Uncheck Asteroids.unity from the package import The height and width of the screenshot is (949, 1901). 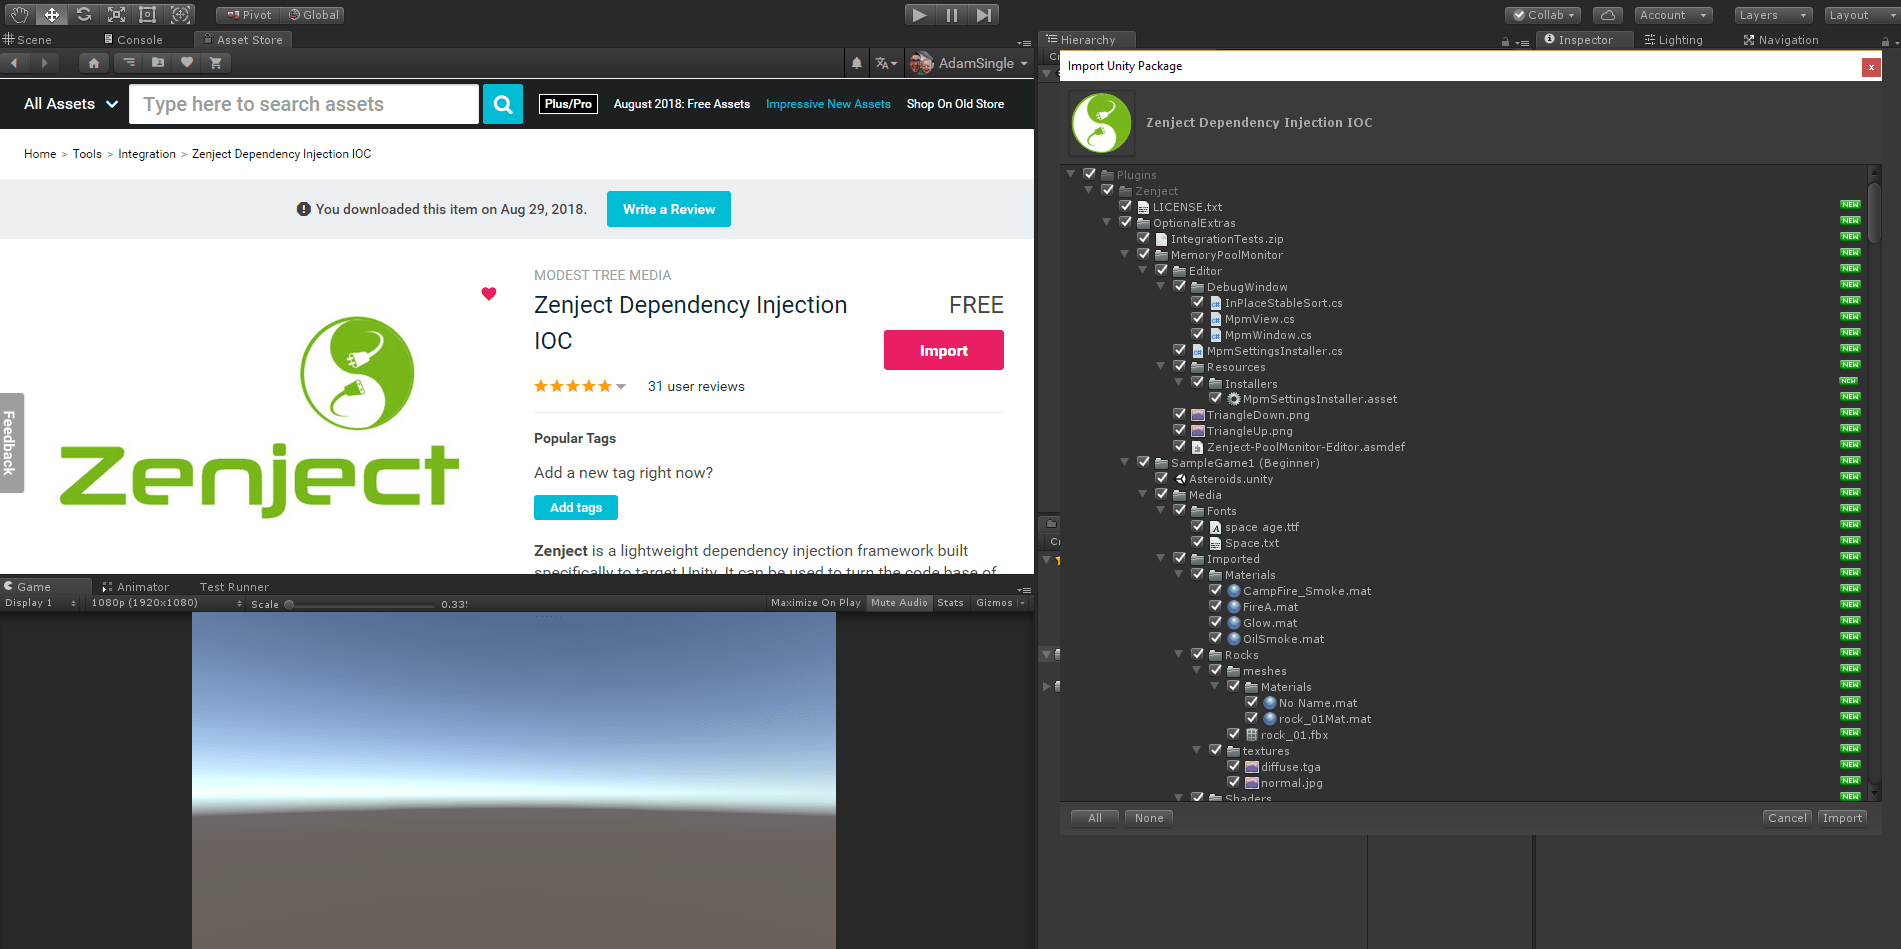[1162, 478]
